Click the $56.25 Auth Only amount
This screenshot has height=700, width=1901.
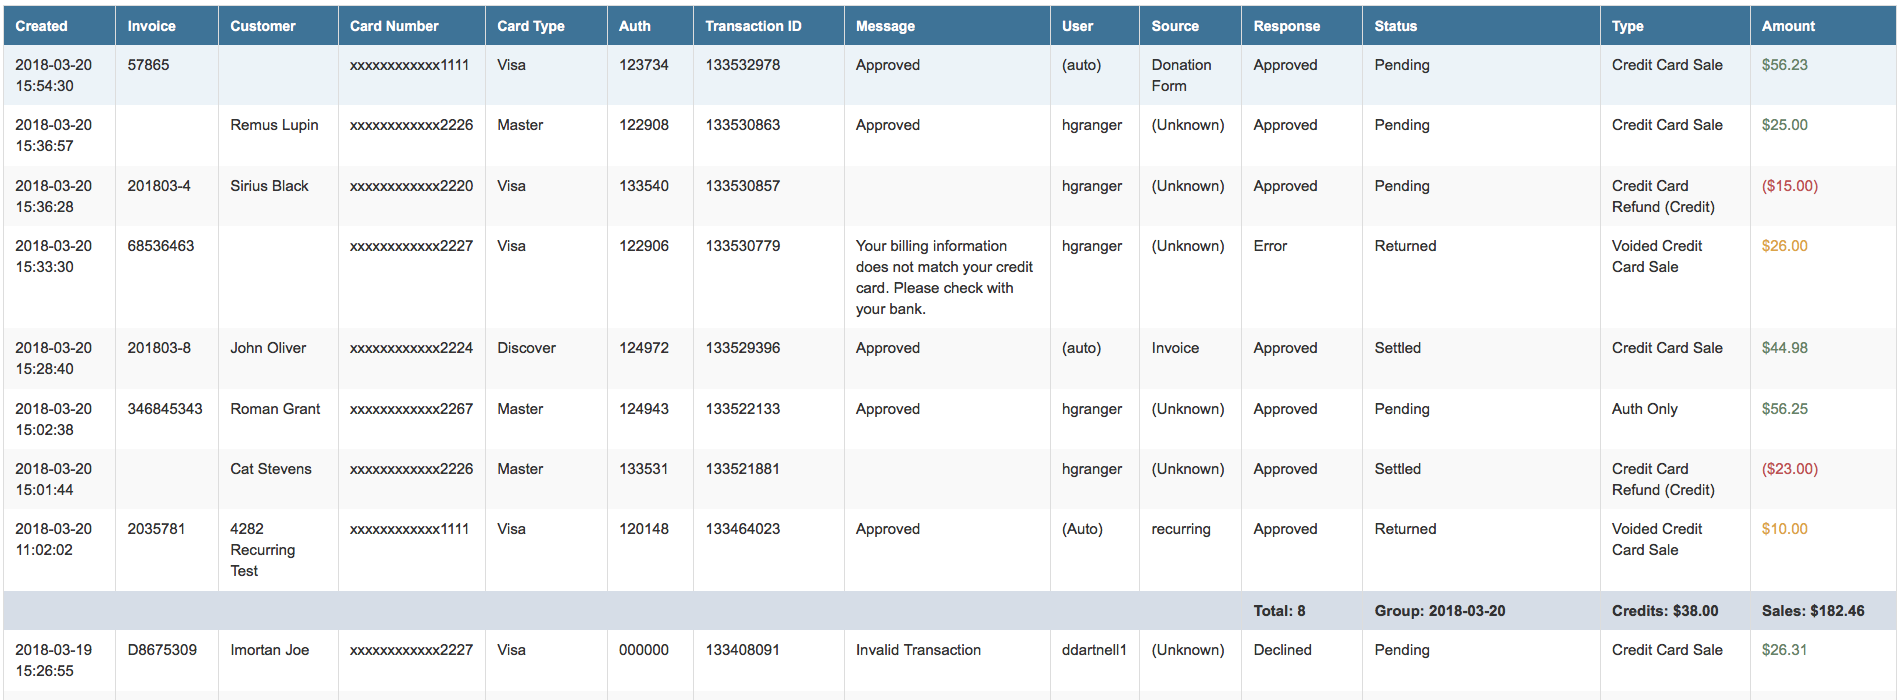tap(1784, 409)
